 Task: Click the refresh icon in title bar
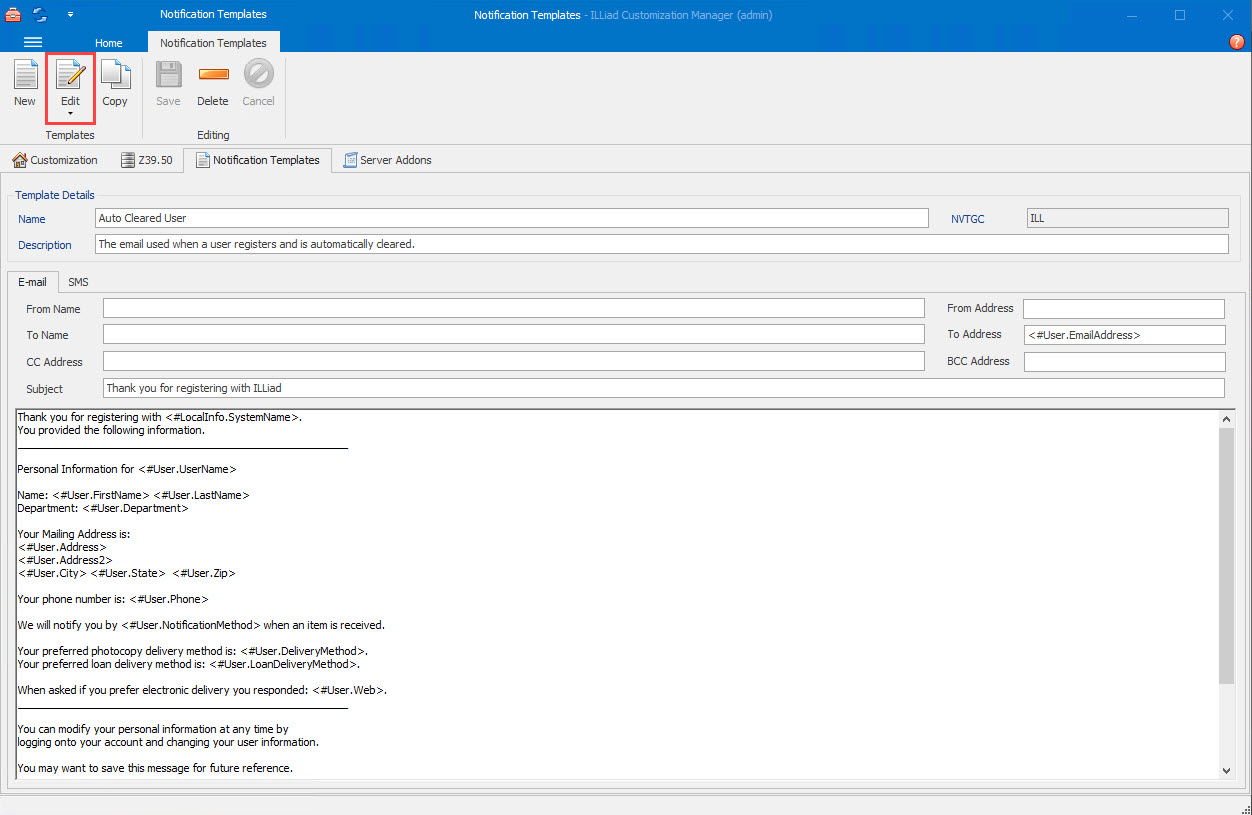[40, 15]
